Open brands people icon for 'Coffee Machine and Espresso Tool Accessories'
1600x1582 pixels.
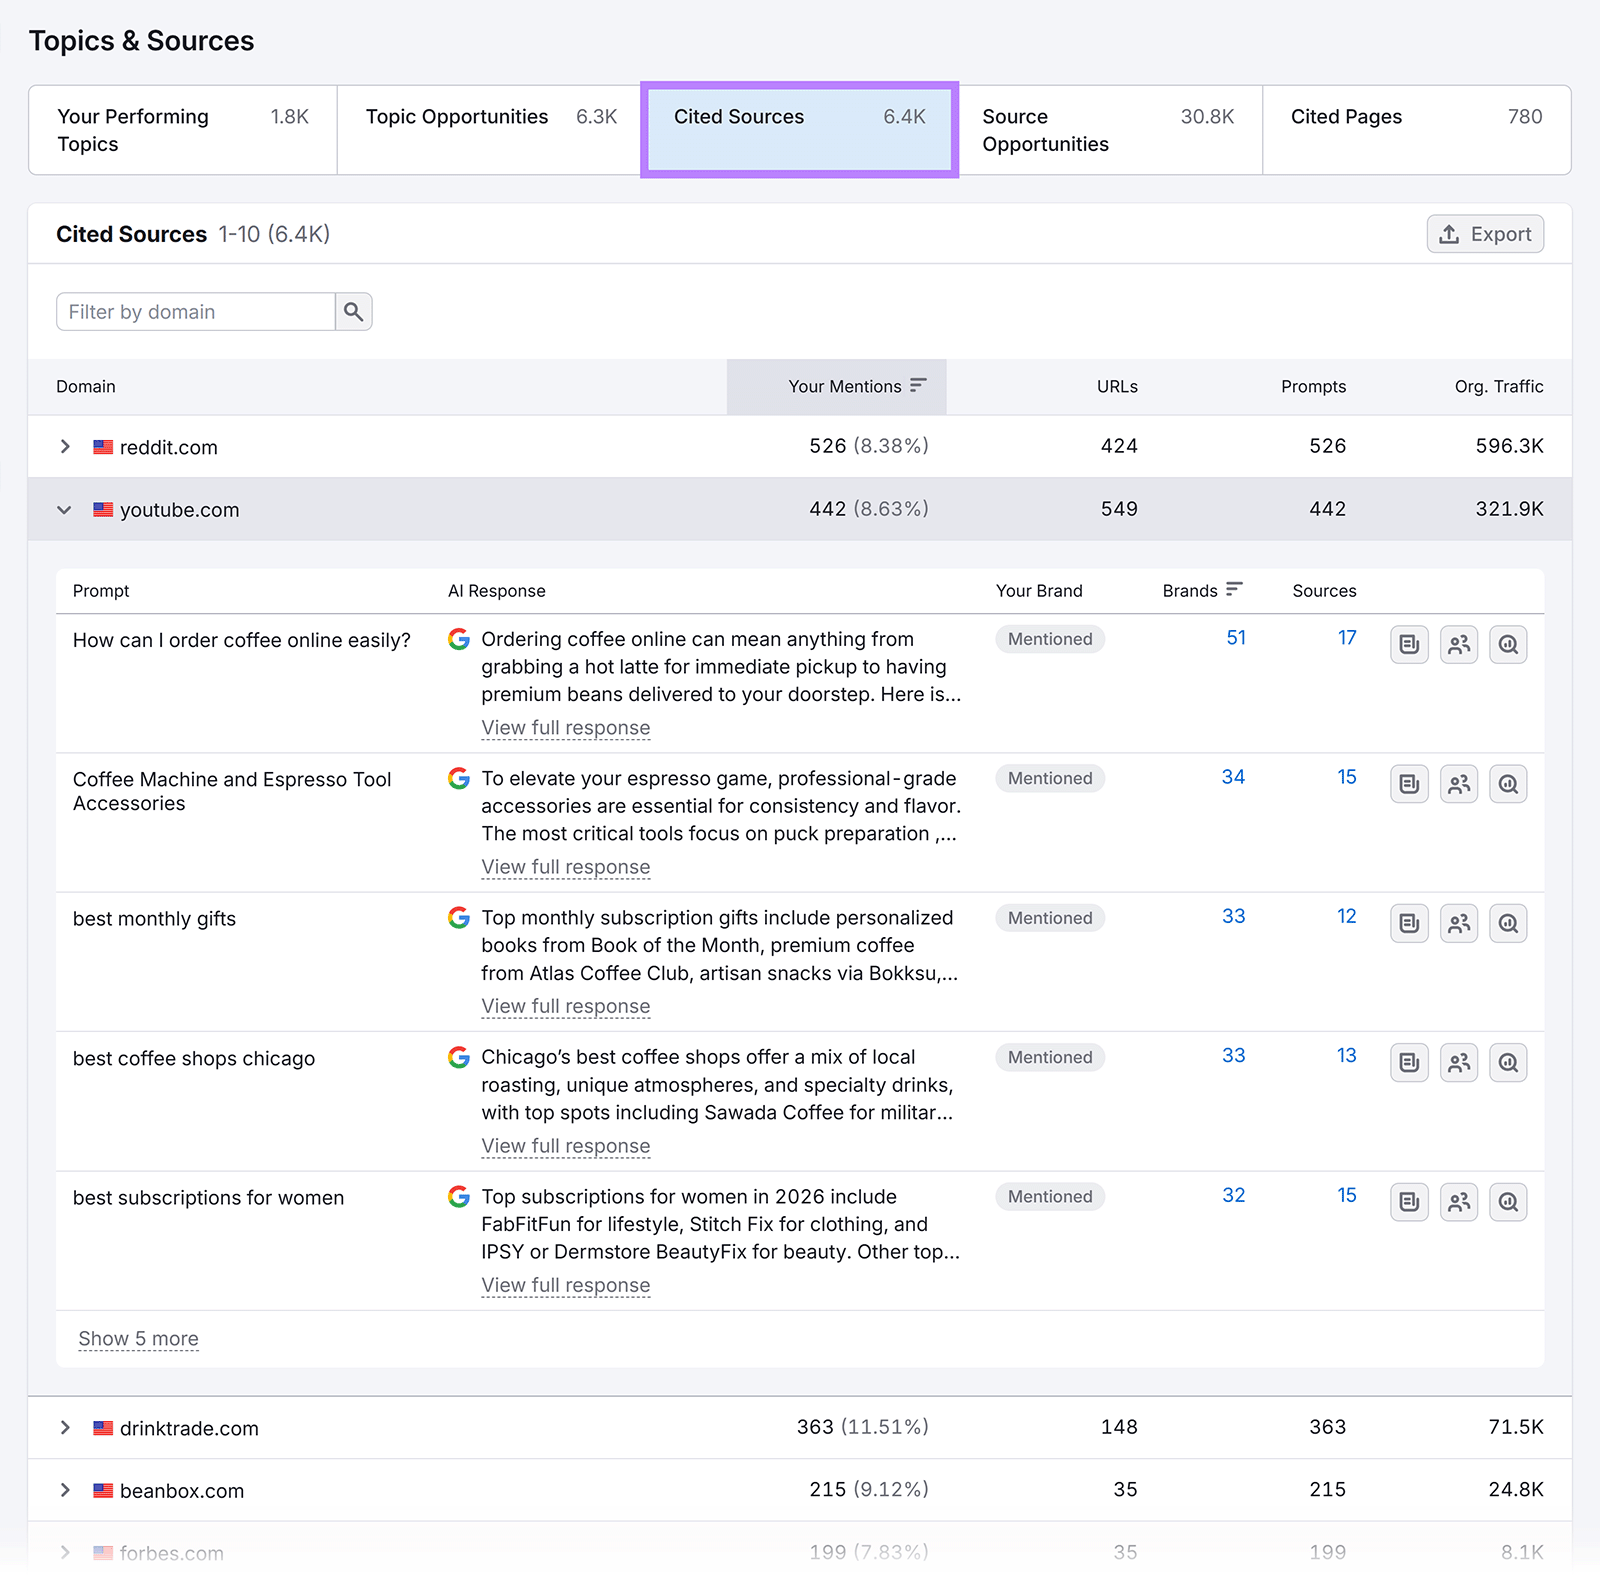coord(1459,784)
